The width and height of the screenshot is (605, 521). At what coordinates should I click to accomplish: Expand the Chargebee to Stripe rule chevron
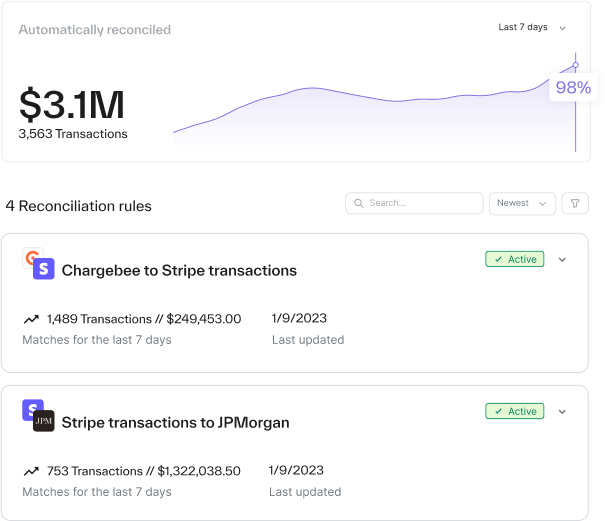pos(562,260)
